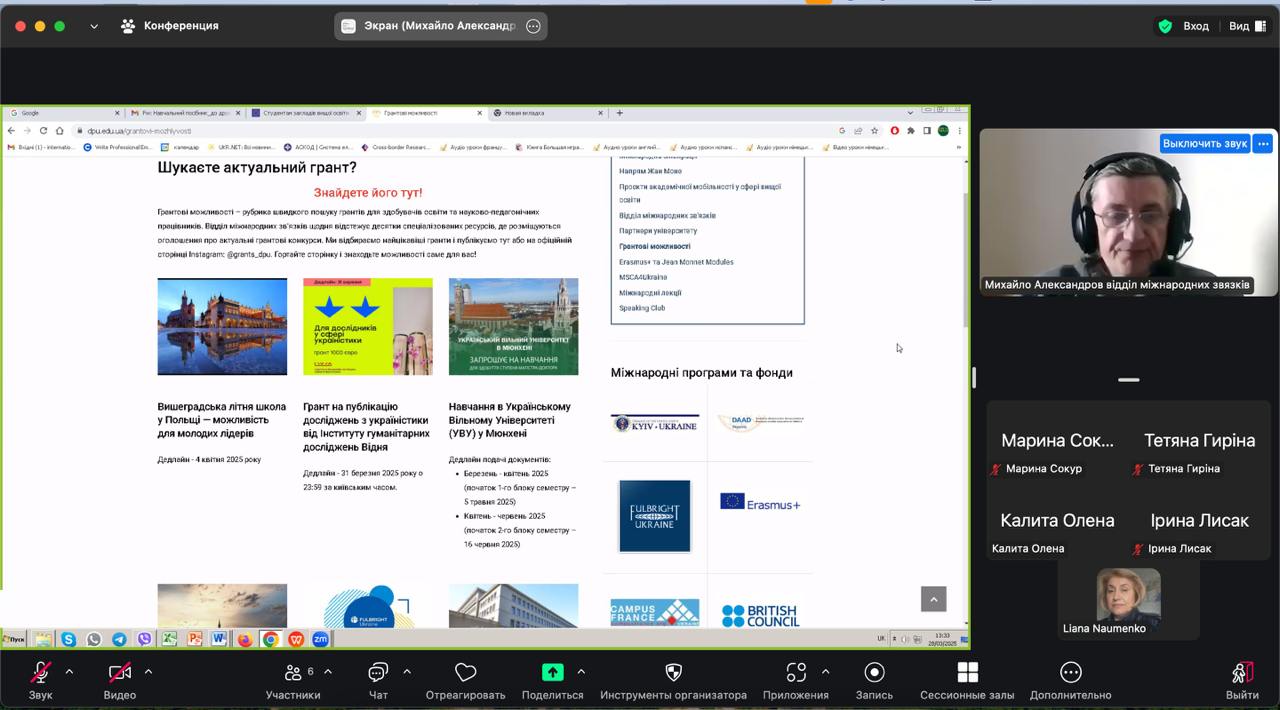Screen dimensions: 1280x710
Task: Click the Erasmus+ program logo
Action: pyautogui.click(x=760, y=502)
